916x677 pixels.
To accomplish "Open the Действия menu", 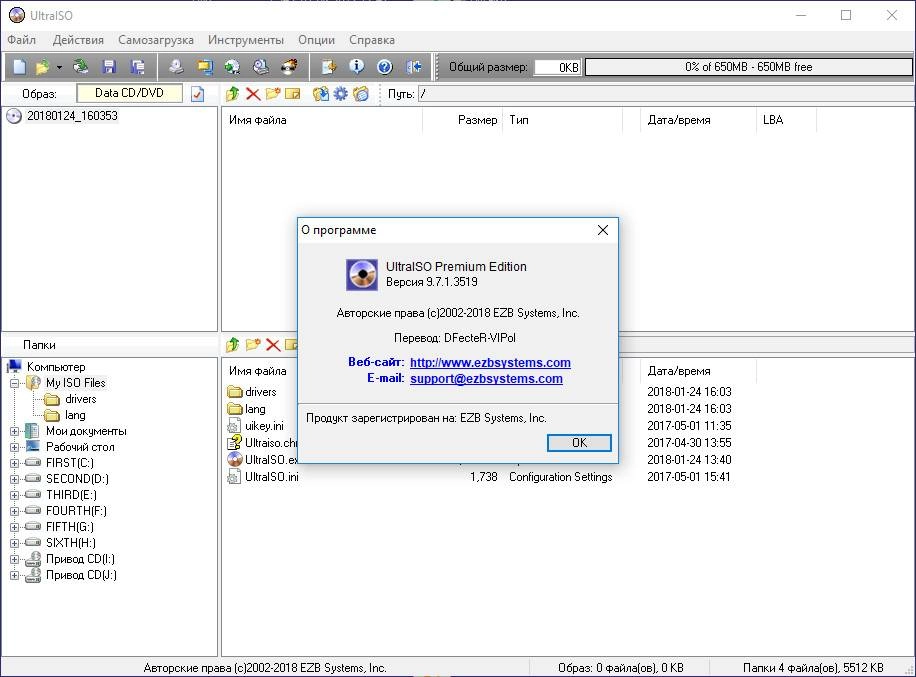I will tap(78, 40).
